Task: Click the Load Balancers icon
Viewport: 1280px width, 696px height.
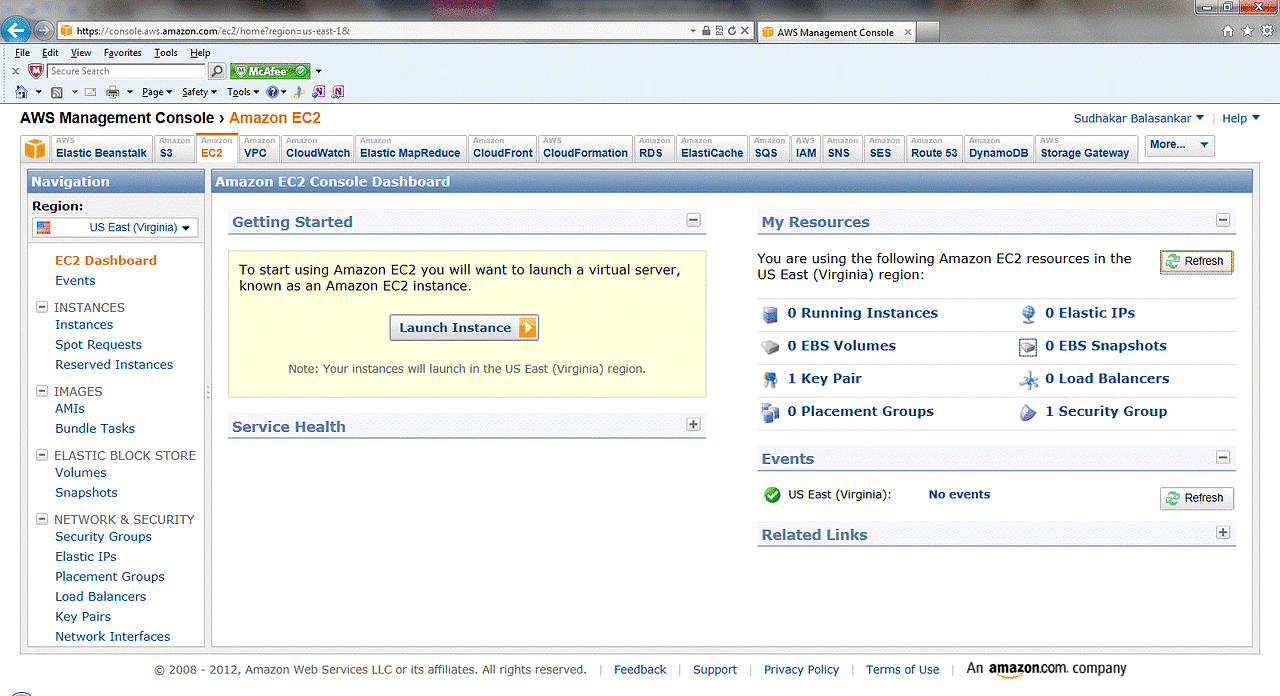Action: 1028,380
